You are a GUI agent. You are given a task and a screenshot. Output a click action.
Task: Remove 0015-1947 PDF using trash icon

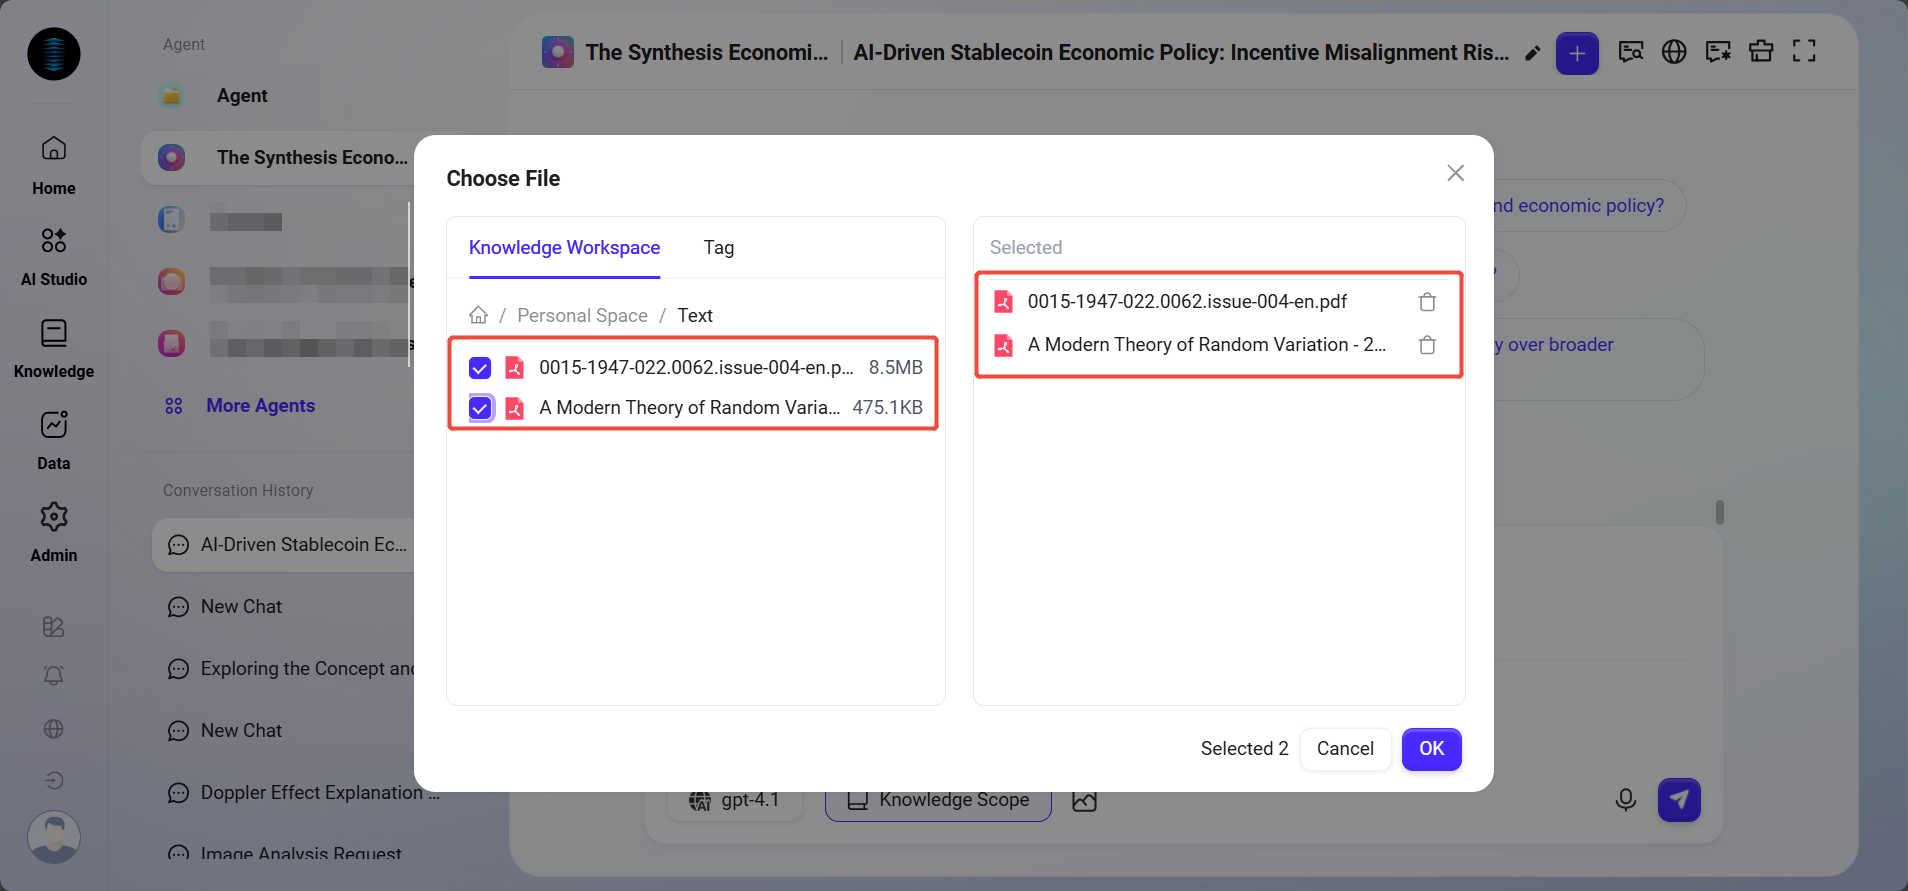[x=1427, y=302]
